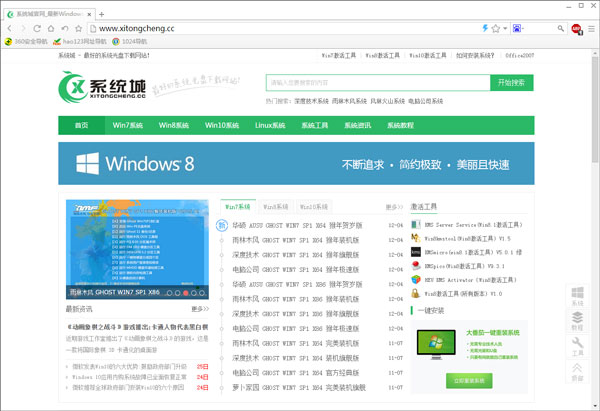The width and height of the screenshot is (600, 411).
Task: Open the 1024导航 bookmark
Action: tap(129, 41)
